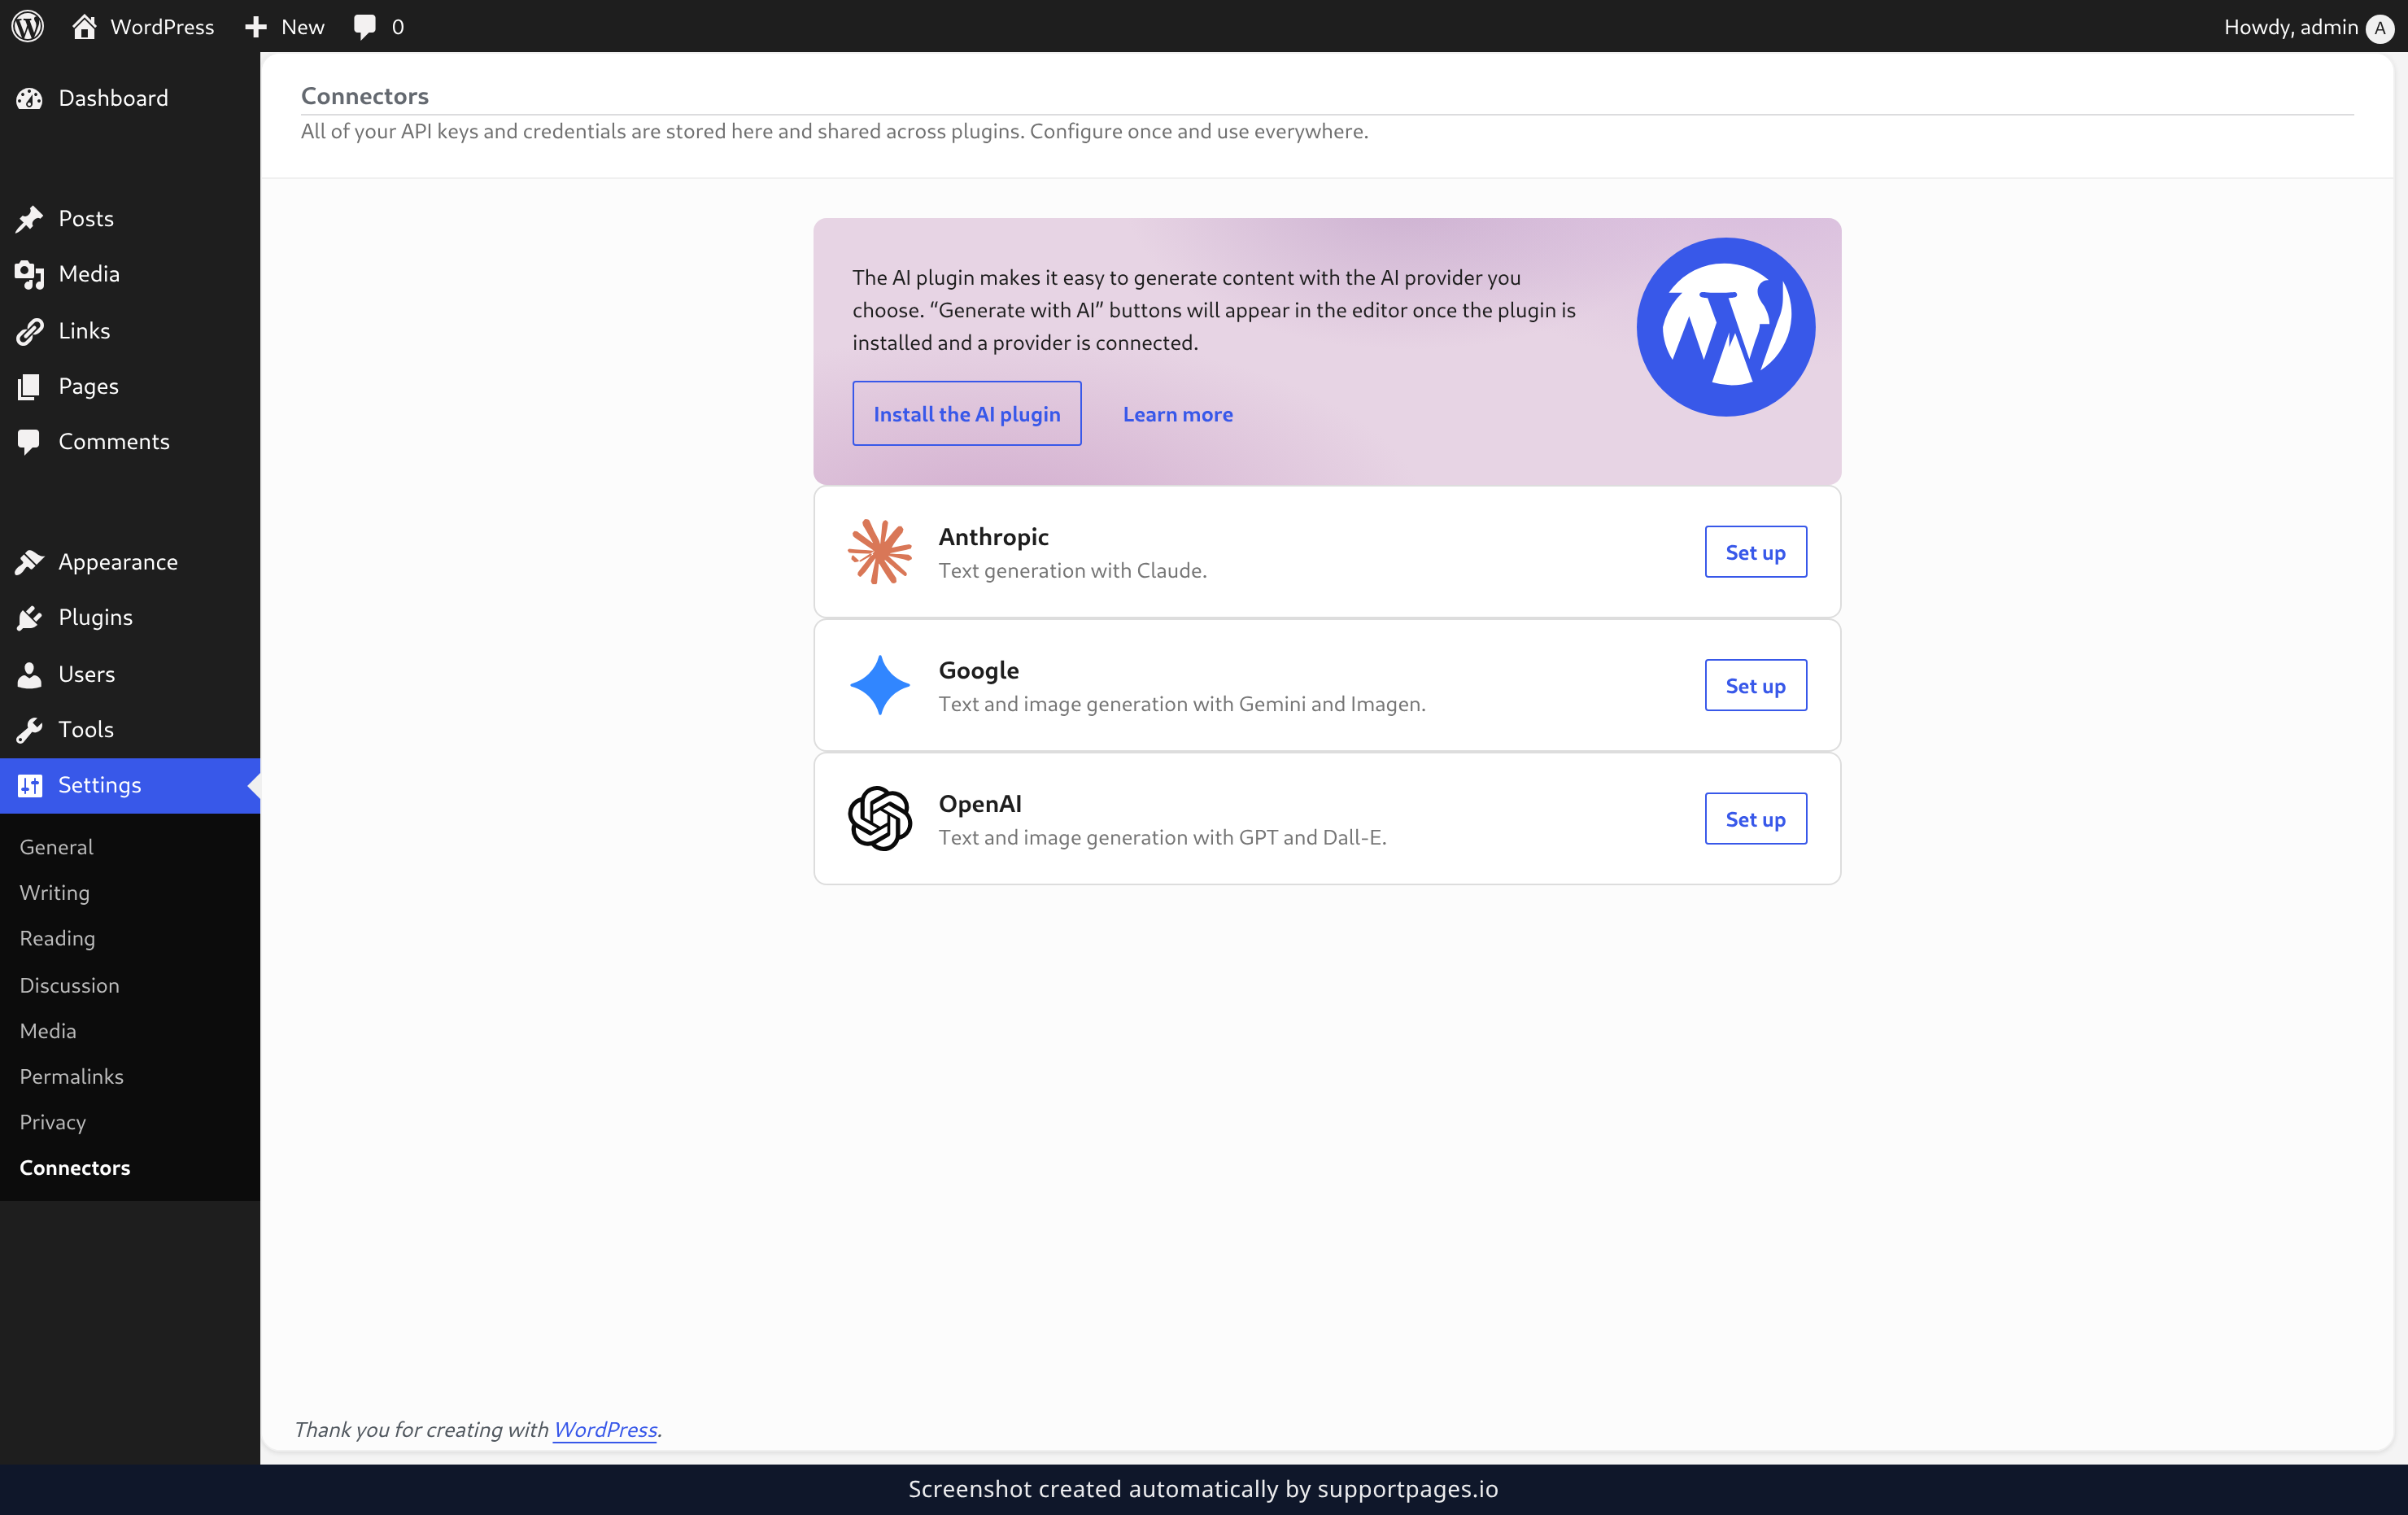
Task: Open Writing settings submenu
Action: coord(55,892)
